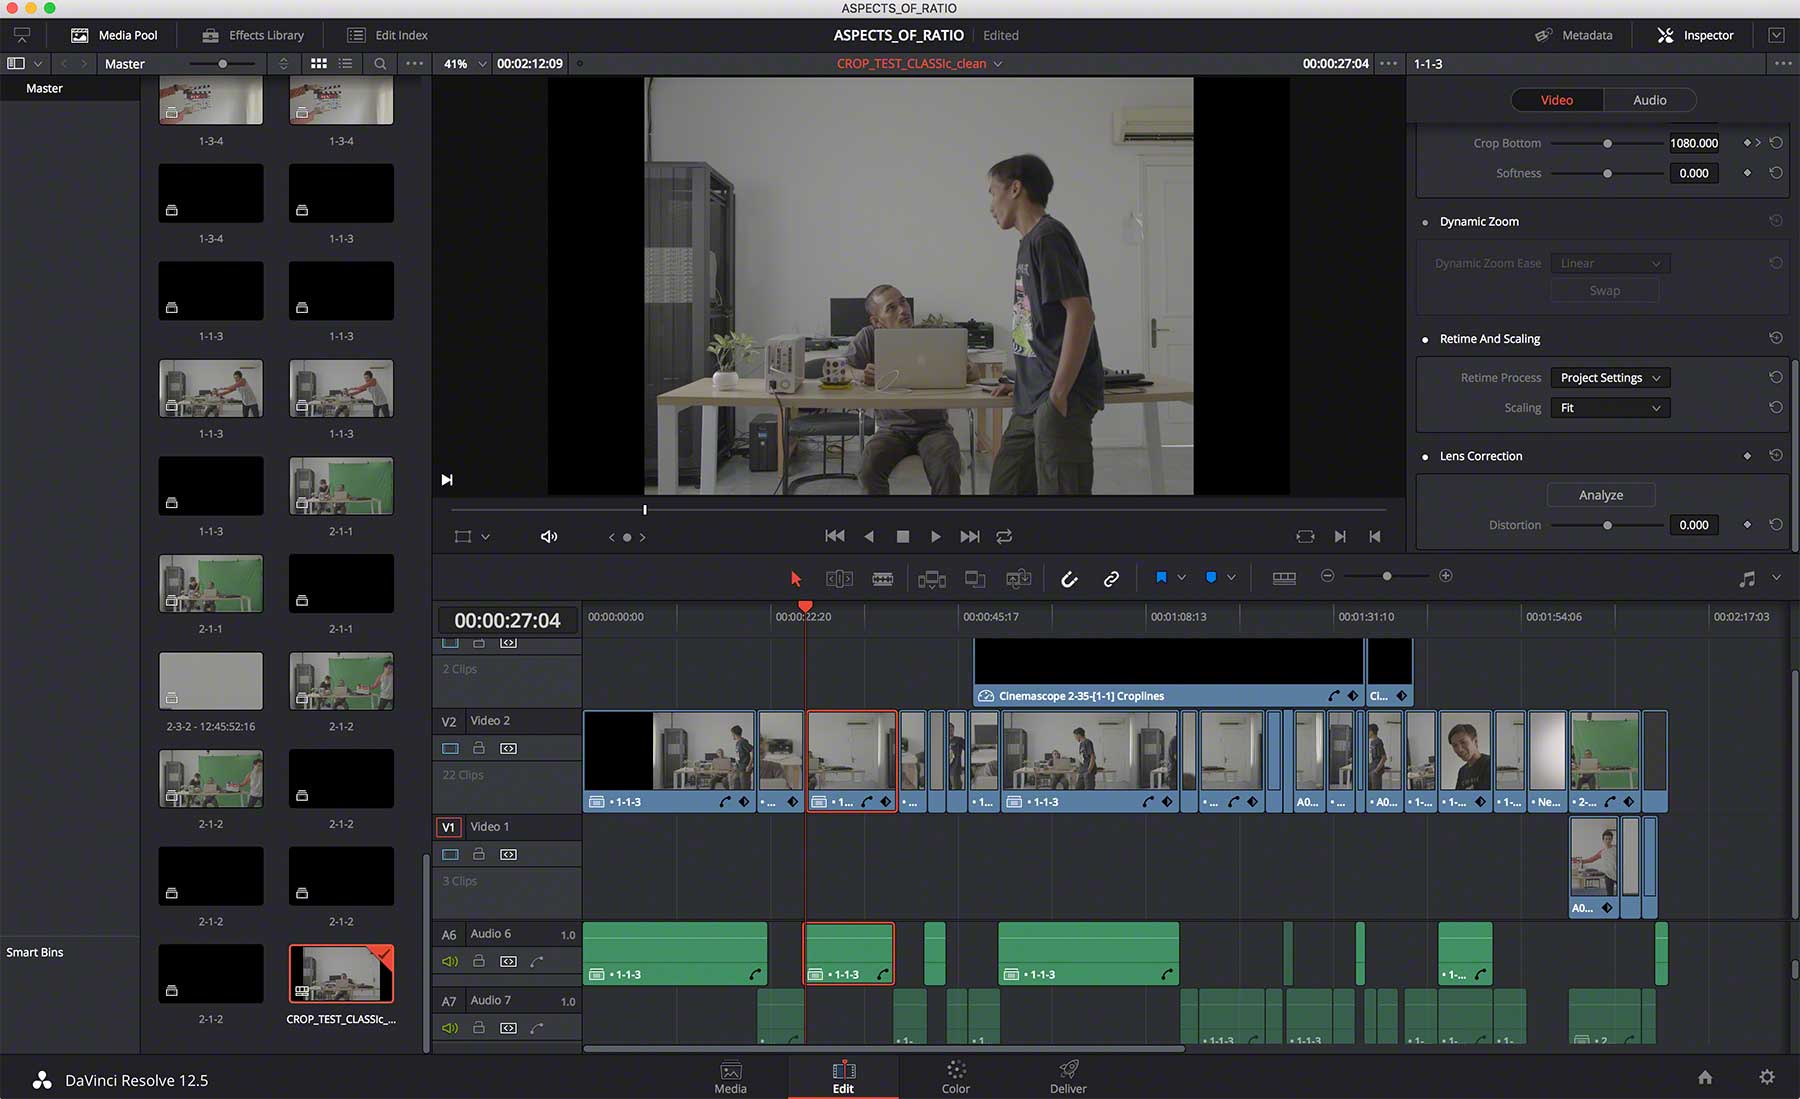Activate the blade edit mode tool

pos(883,578)
